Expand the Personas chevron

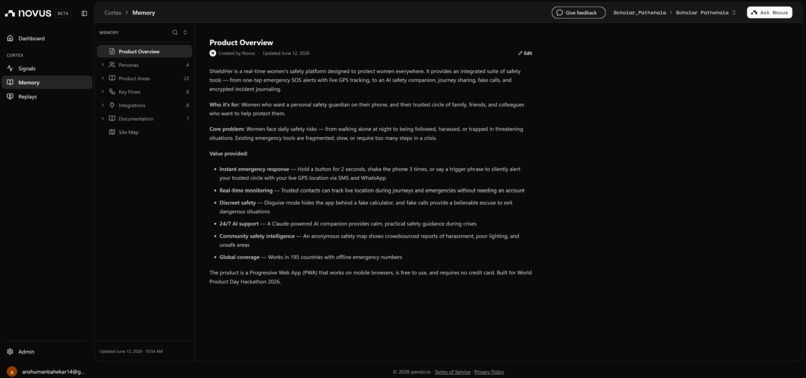click(102, 65)
